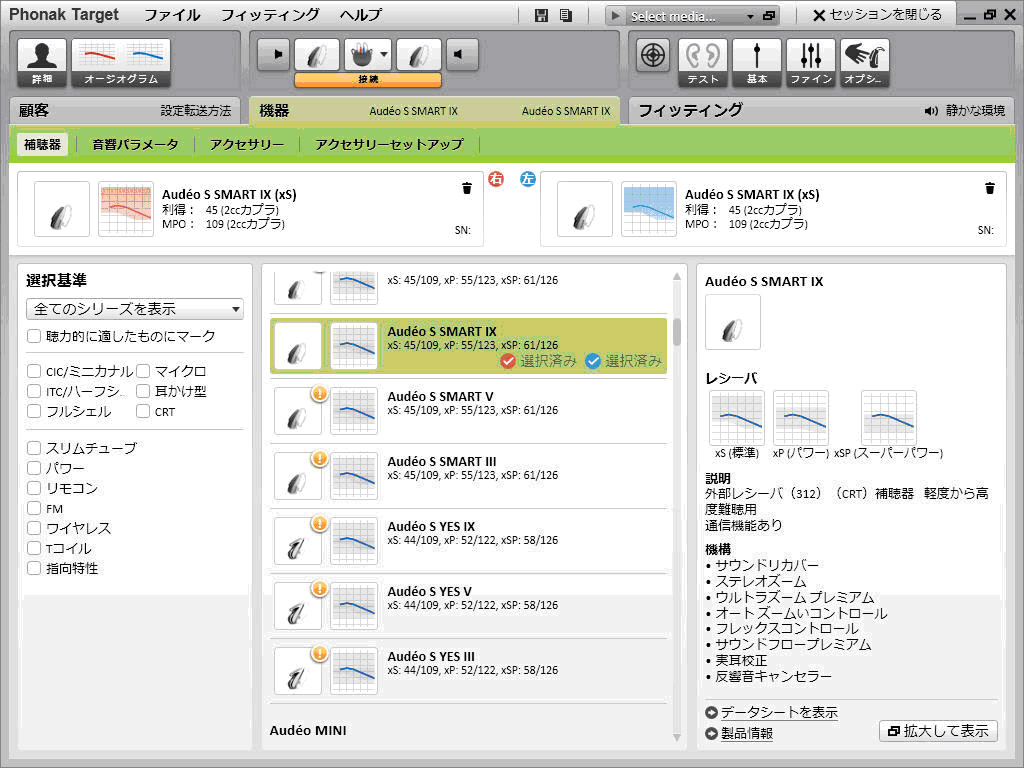
Task: Switch to the 音響パラメータ tab
Action: [x=135, y=144]
